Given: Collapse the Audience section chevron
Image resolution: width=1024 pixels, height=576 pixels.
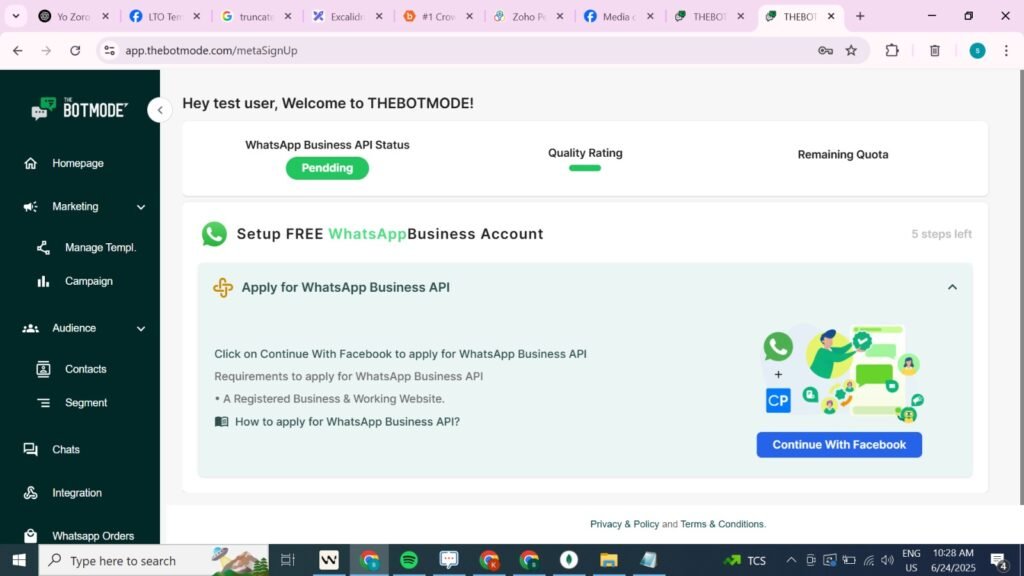Looking at the screenshot, I should click(x=141, y=328).
